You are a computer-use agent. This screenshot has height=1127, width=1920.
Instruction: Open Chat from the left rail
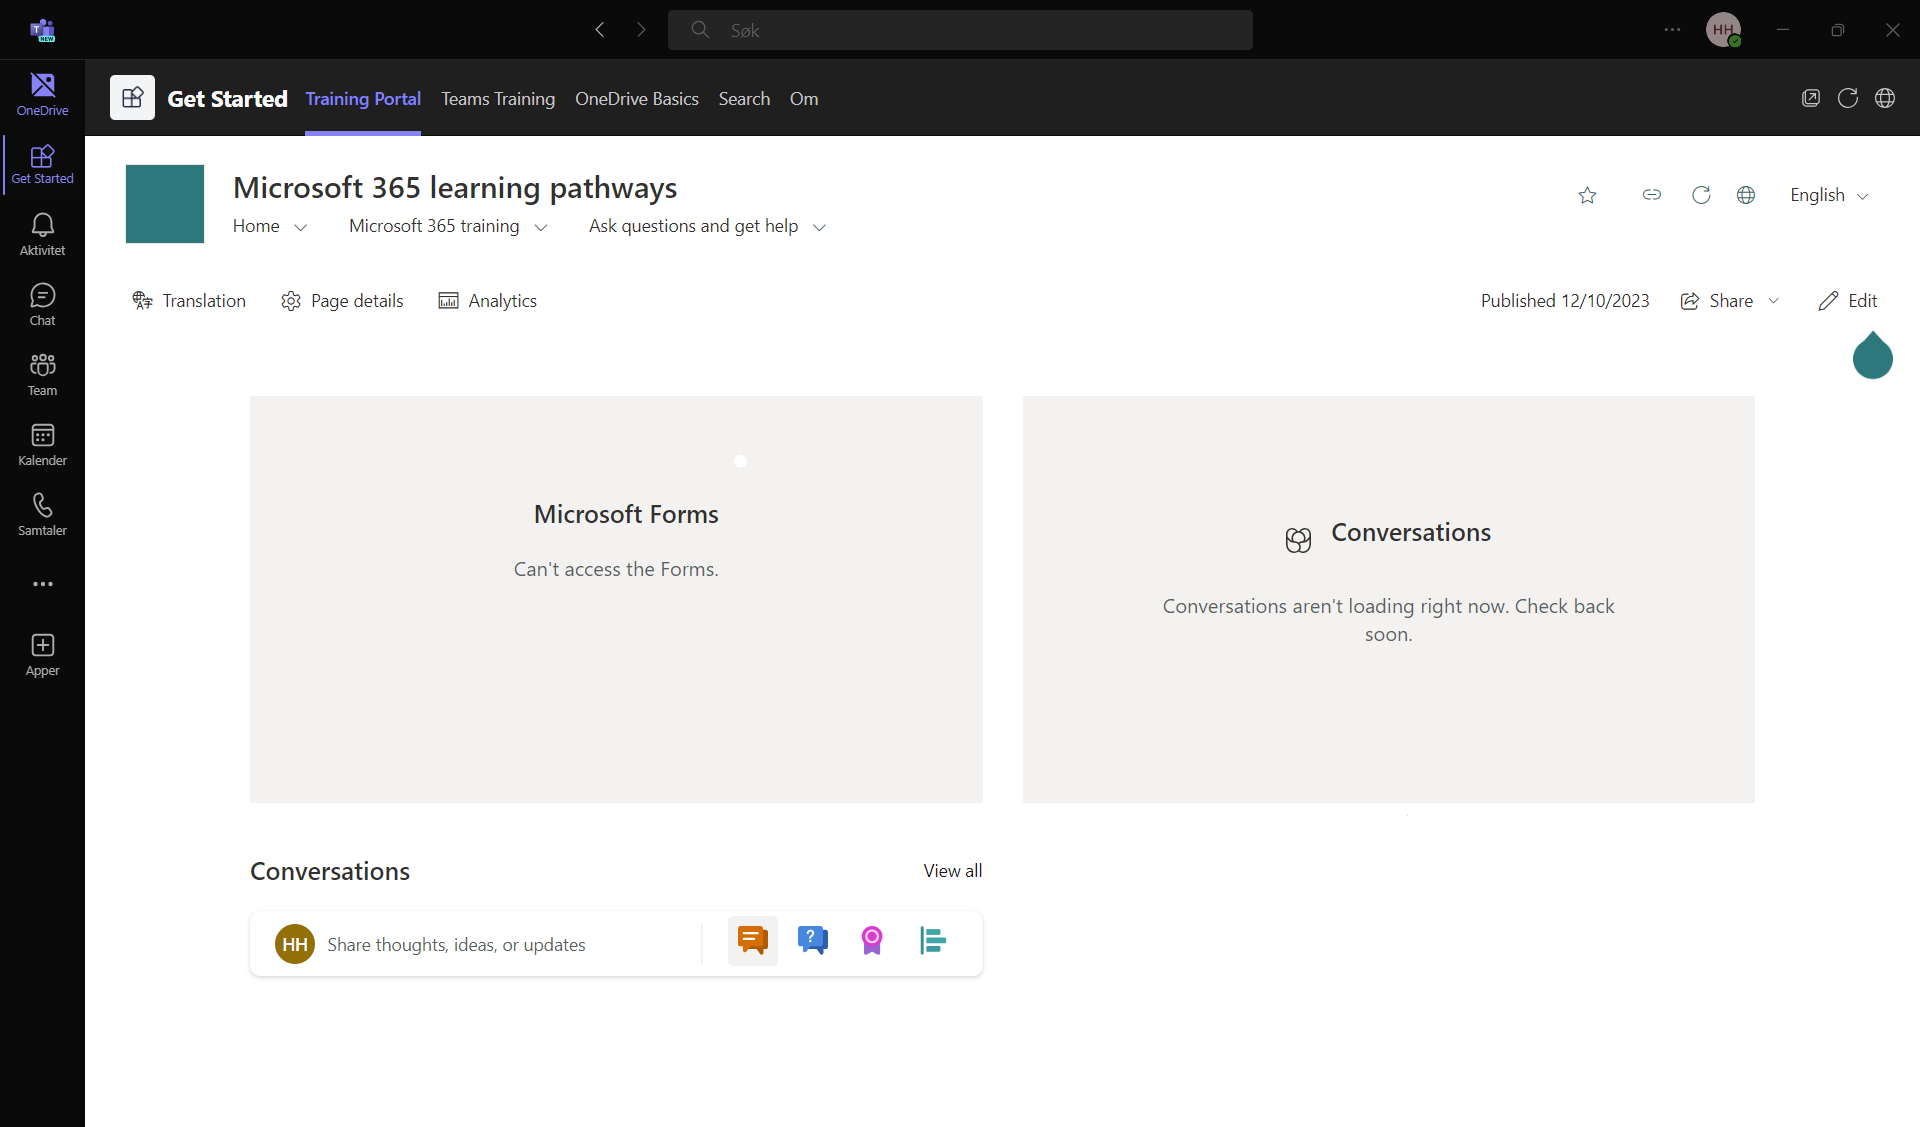pos(42,304)
